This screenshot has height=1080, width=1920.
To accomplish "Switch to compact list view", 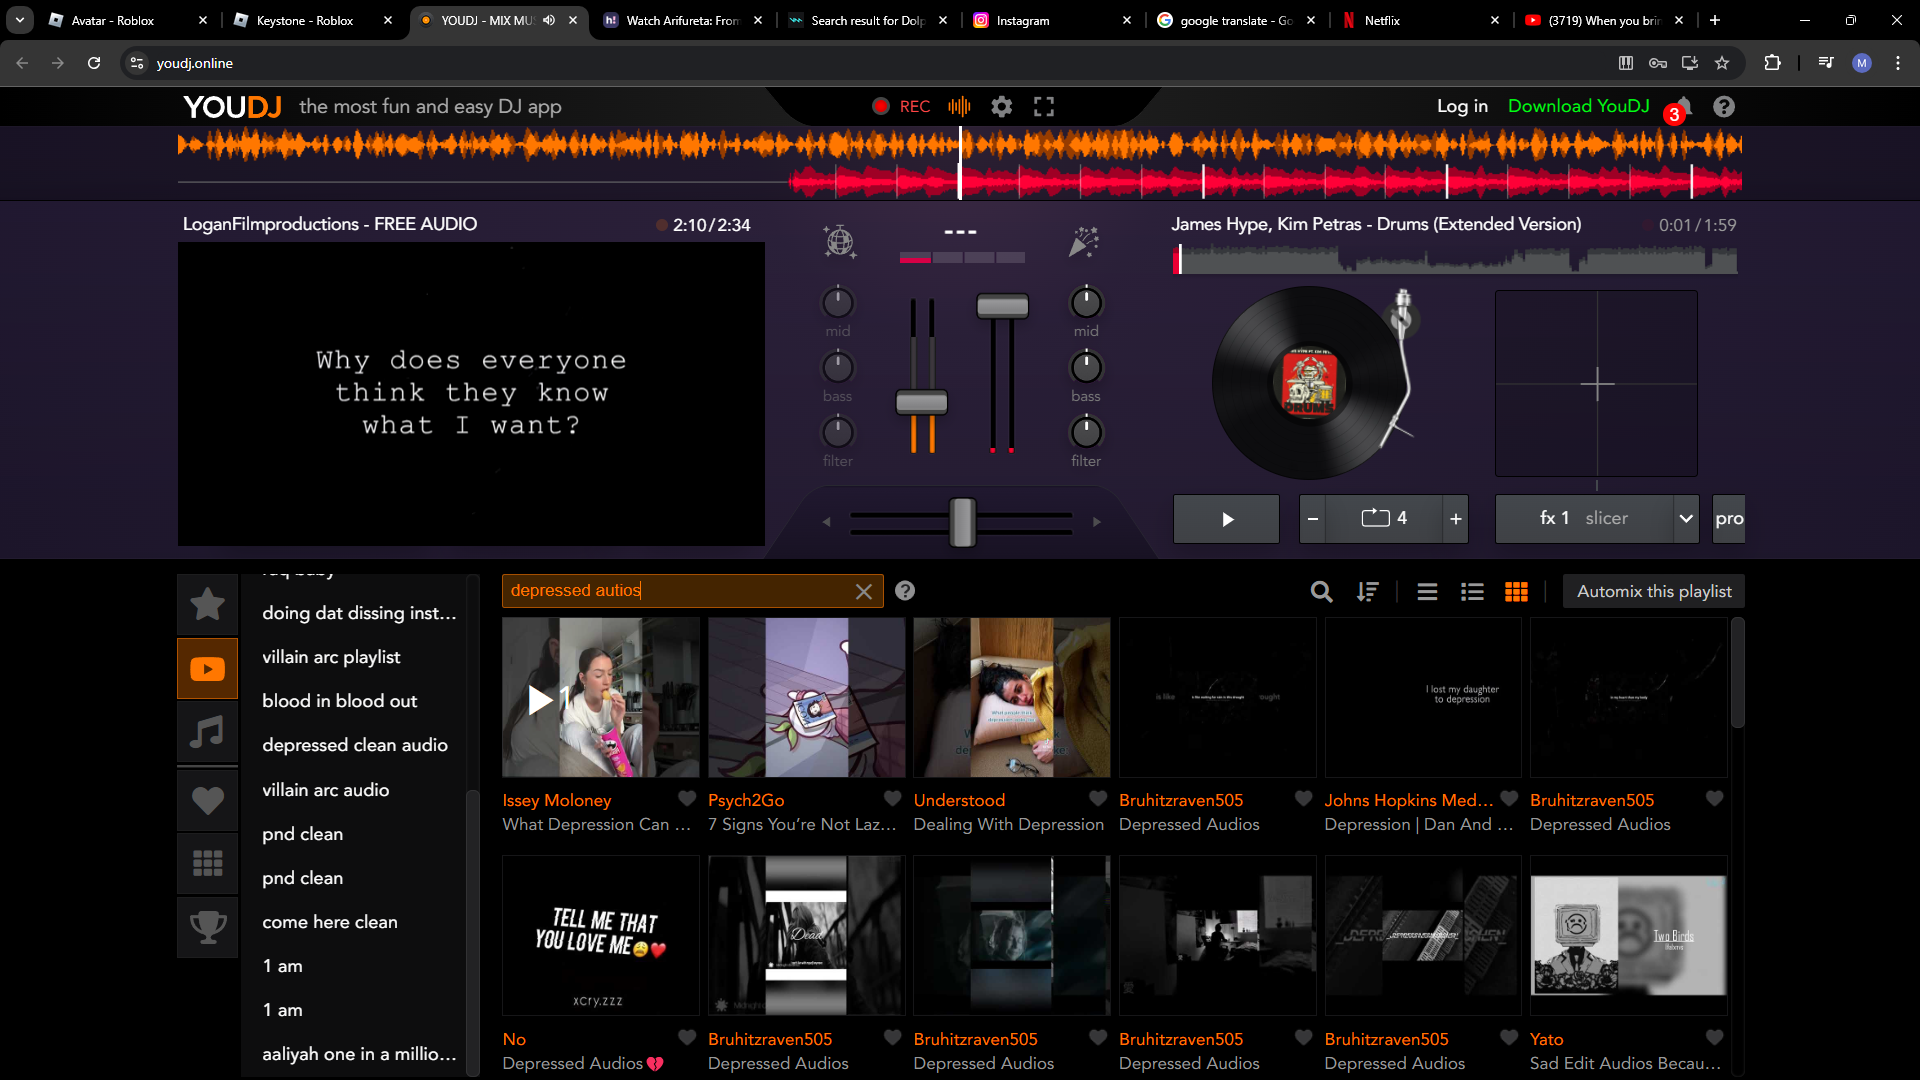I will 1427,592.
